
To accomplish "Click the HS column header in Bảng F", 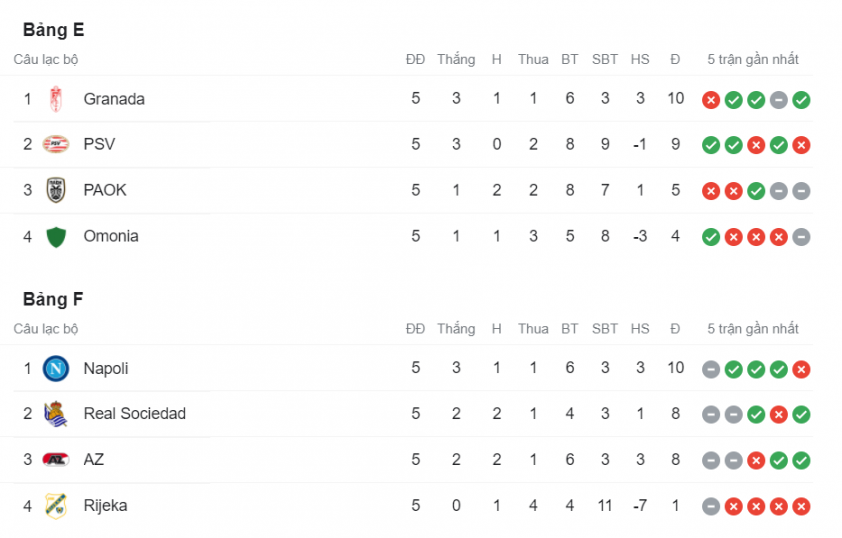I will click(x=640, y=329).
